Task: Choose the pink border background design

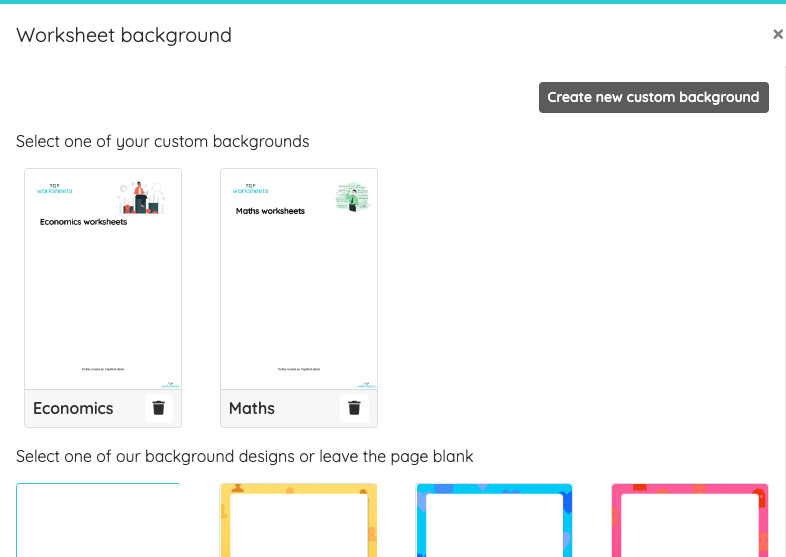Action: tap(690, 520)
